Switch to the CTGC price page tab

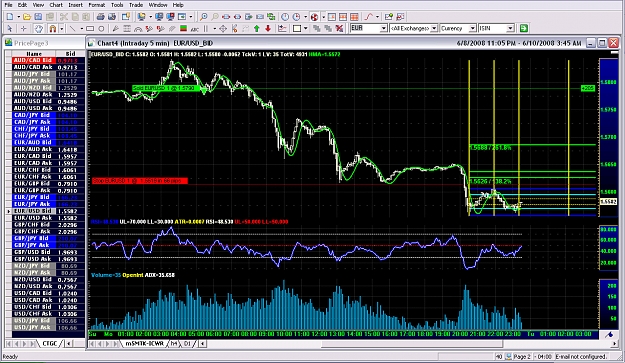(x=50, y=343)
